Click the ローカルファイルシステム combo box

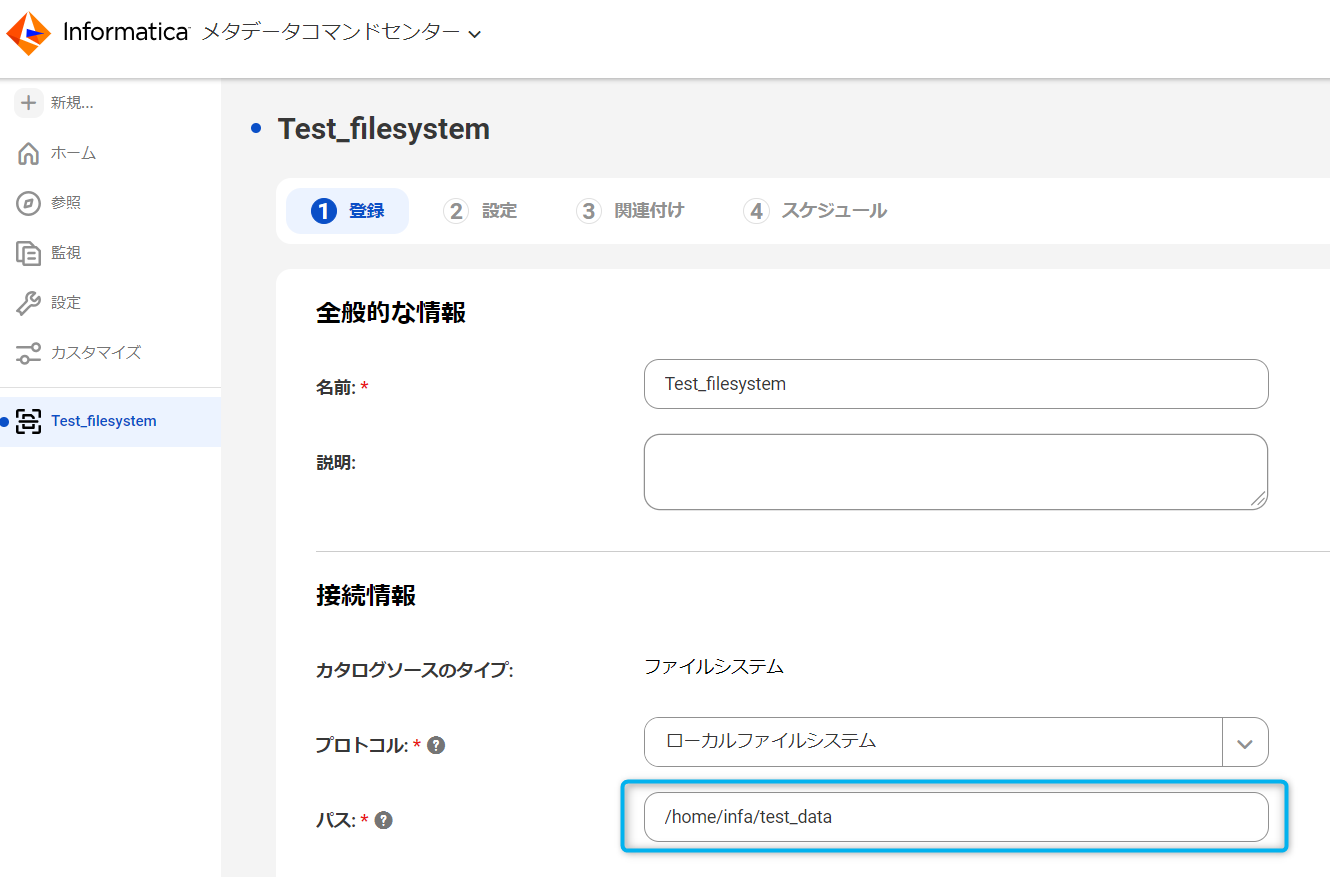pos(932,742)
